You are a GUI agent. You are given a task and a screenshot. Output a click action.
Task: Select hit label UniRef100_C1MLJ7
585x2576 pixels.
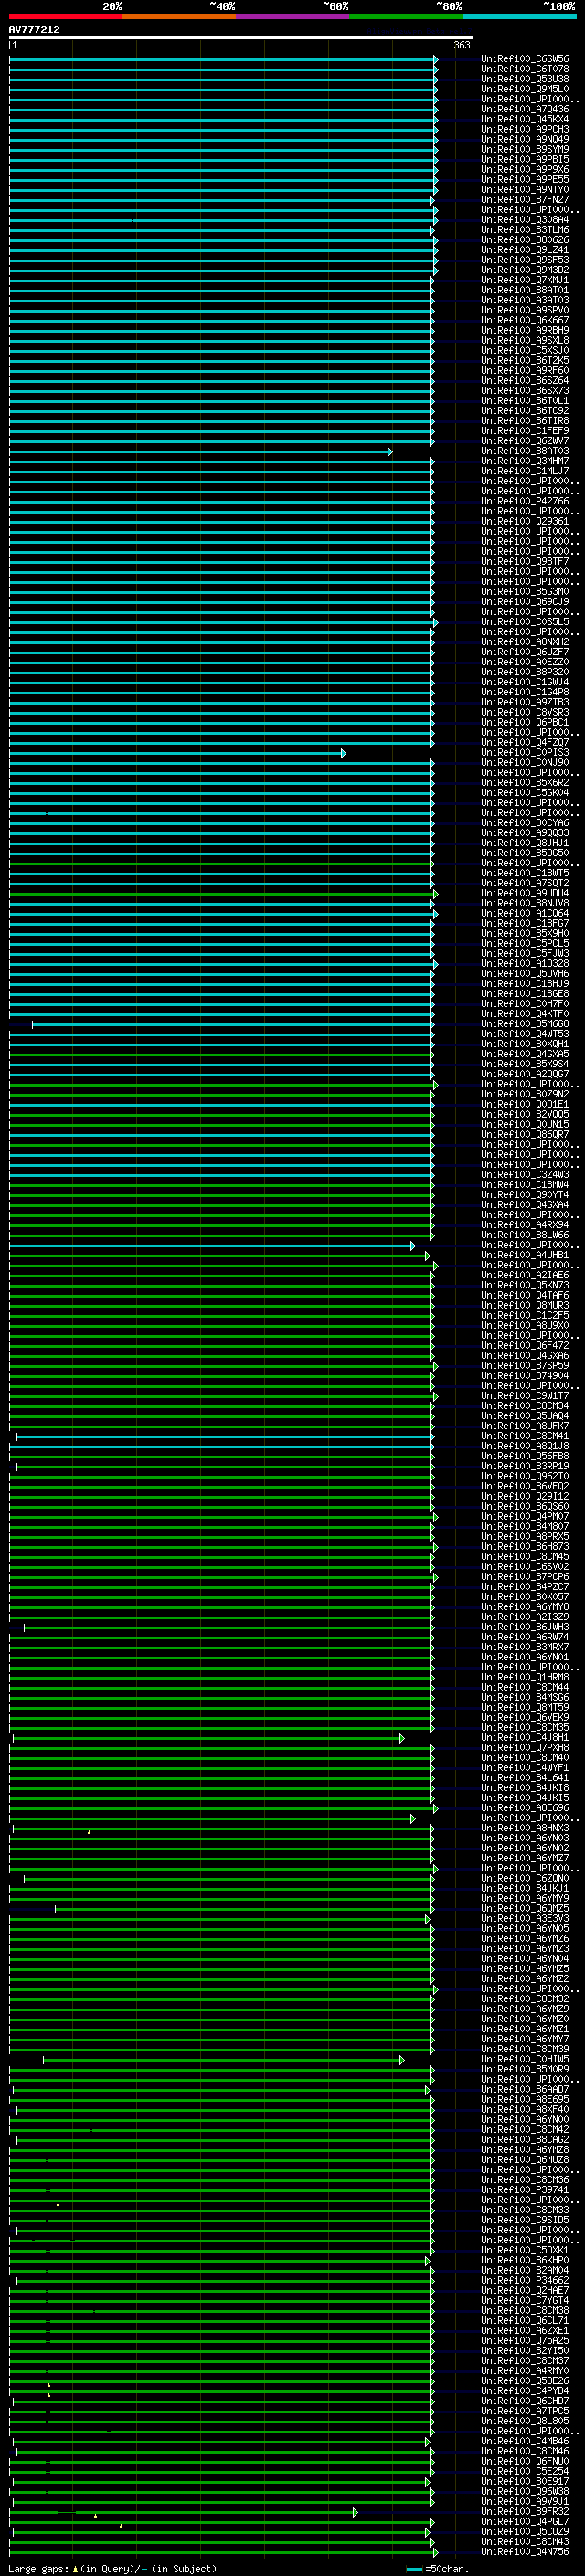pos(525,471)
